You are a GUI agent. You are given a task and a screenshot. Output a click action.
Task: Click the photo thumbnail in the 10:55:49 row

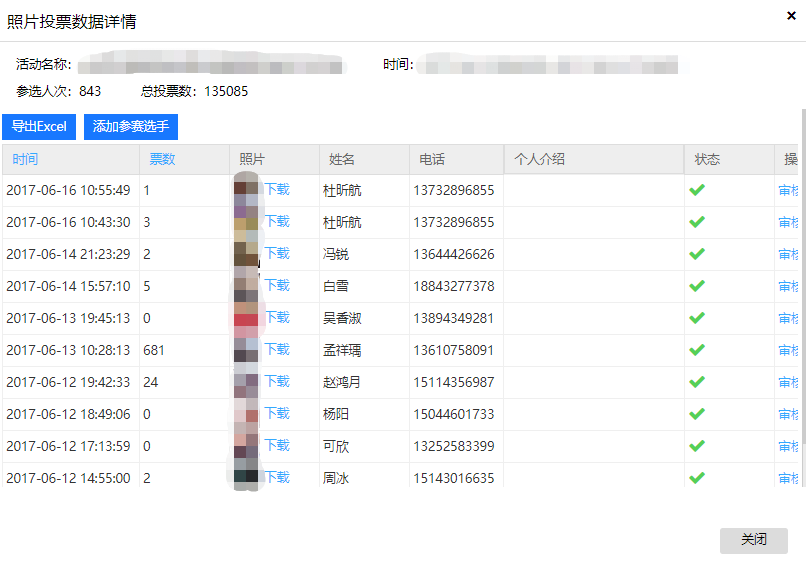pyautogui.click(x=246, y=190)
